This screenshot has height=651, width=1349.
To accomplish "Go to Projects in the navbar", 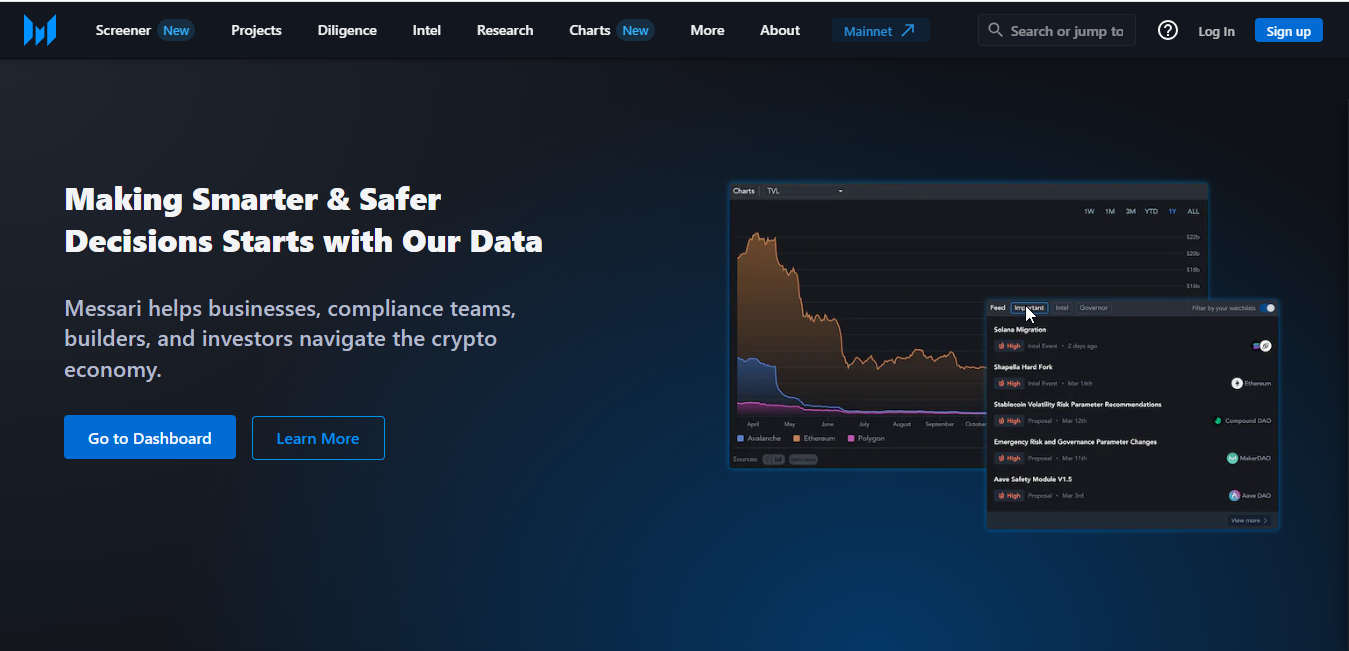I will point(256,30).
